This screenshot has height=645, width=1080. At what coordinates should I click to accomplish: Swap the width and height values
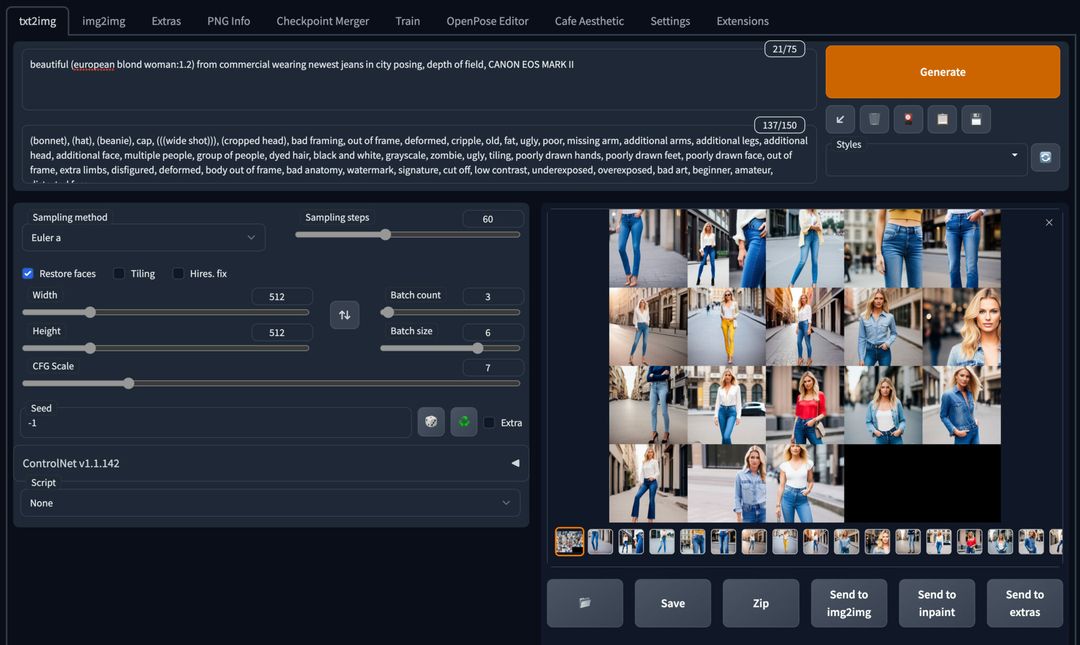point(344,315)
